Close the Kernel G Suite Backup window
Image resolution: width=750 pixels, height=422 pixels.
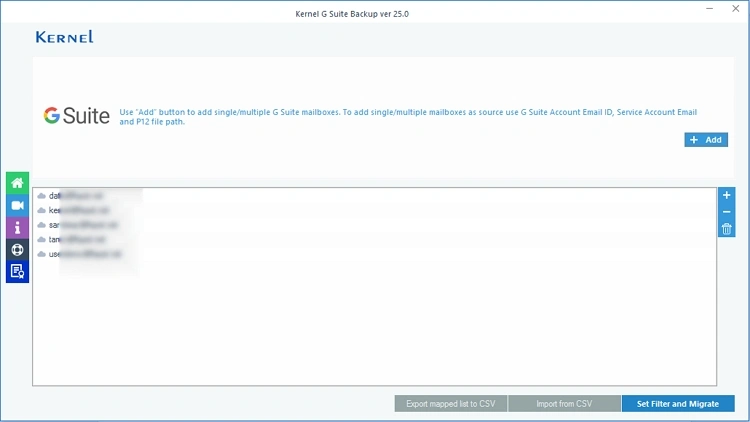pyautogui.click(x=736, y=9)
